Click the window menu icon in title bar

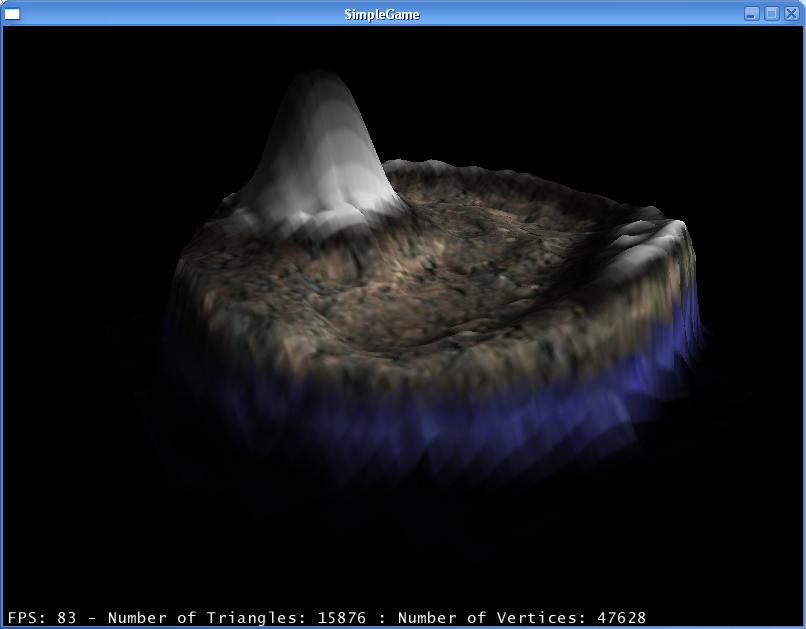click(x=12, y=14)
